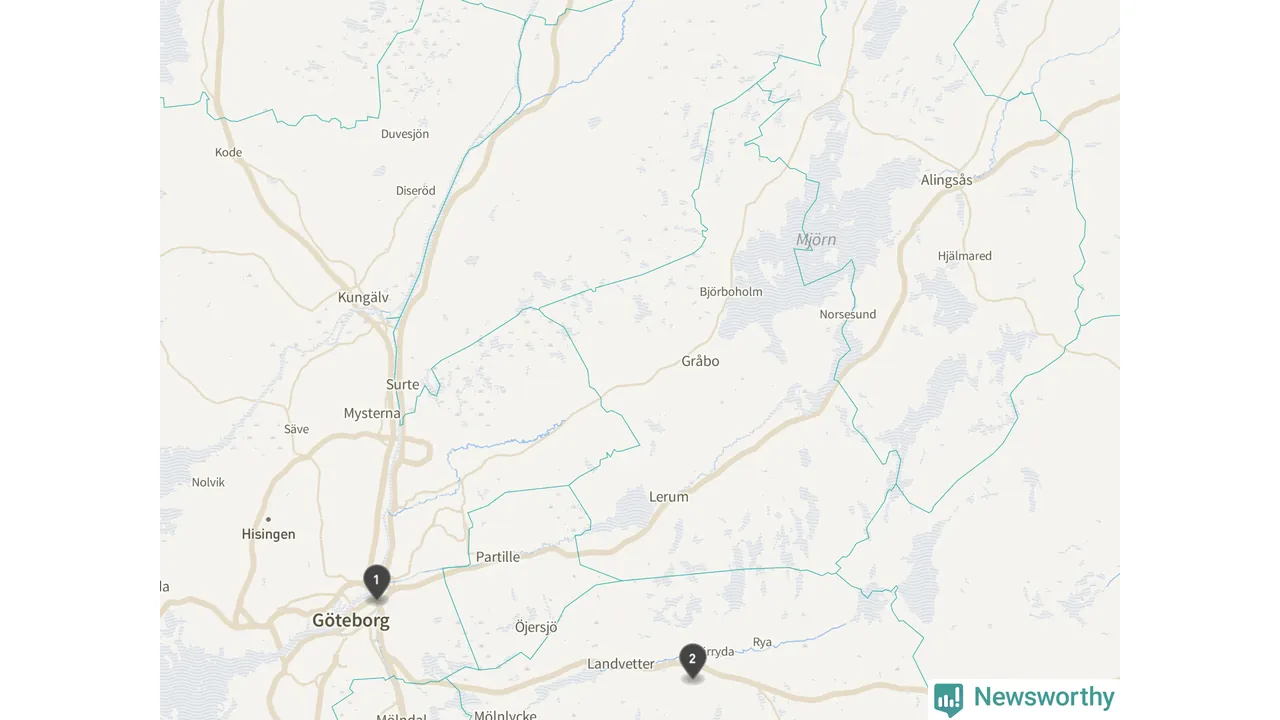Screen dimensions: 1280x720
Task: Click map marker number 1
Action: [376, 582]
